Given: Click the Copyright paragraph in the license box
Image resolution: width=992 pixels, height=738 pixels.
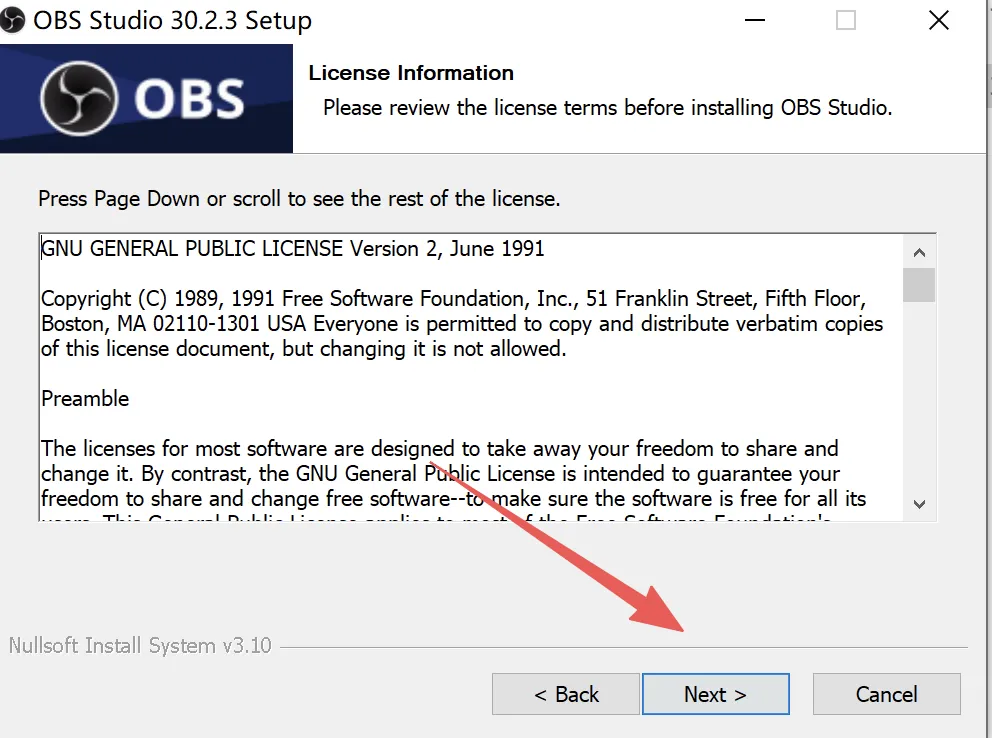Looking at the screenshot, I should 460,324.
